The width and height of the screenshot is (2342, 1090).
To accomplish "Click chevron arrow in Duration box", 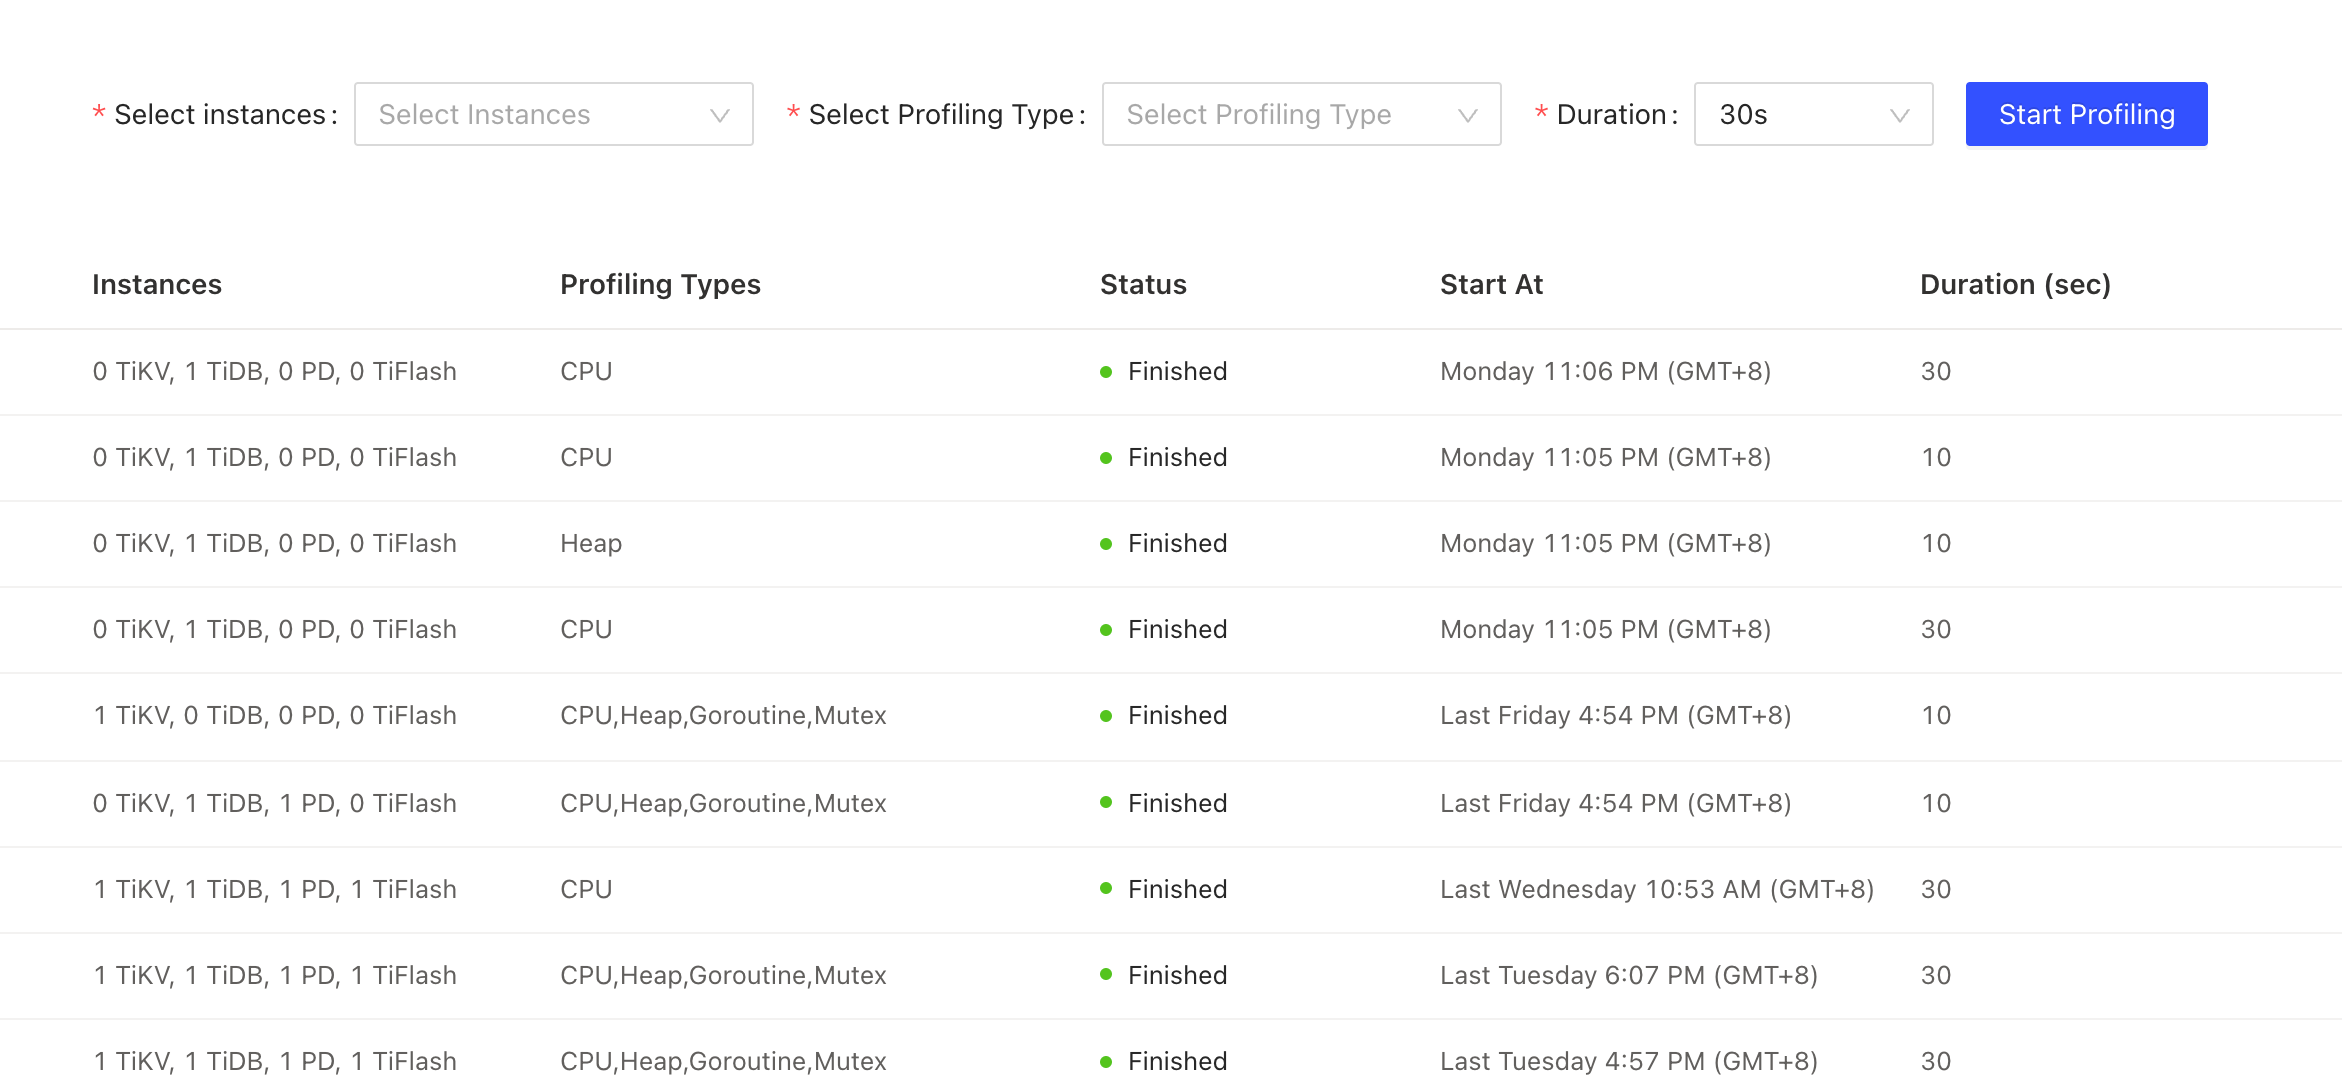I will click(x=1899, y=115).
